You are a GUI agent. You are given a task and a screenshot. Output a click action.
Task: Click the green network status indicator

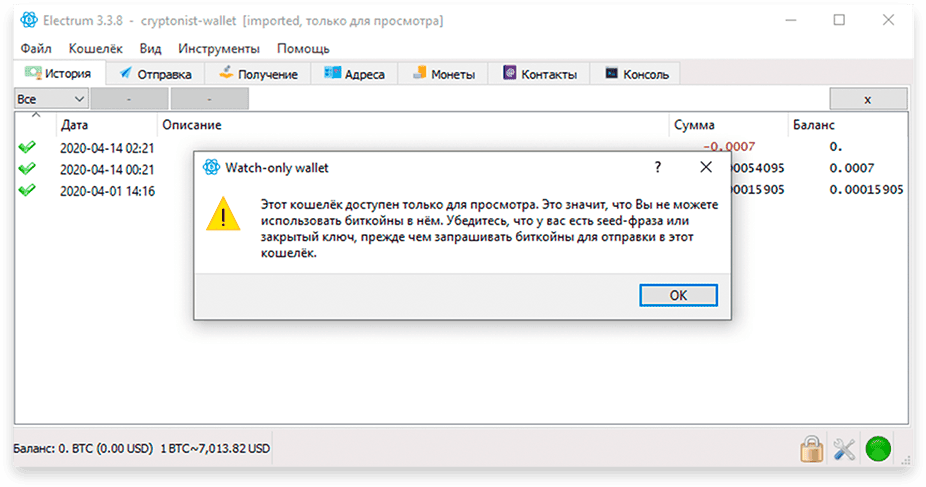click(x=878, y=449)
